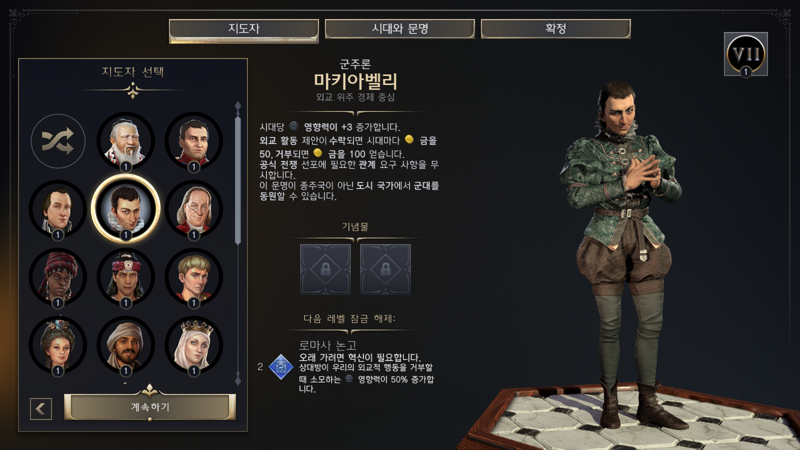This screenshot has height=450, width=800.
Task: Choose the bearded leader in white headwrap
Action: click(x=126, y=346)
